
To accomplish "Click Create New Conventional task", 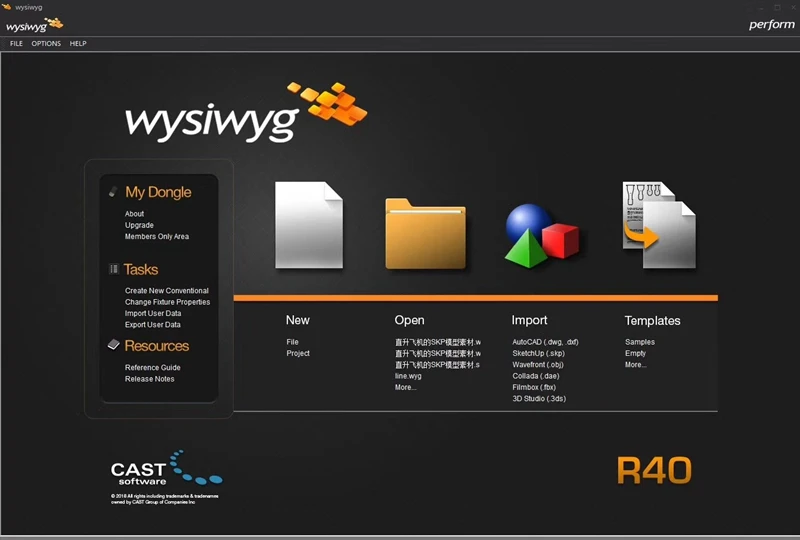I will click(x=167, y=290).
